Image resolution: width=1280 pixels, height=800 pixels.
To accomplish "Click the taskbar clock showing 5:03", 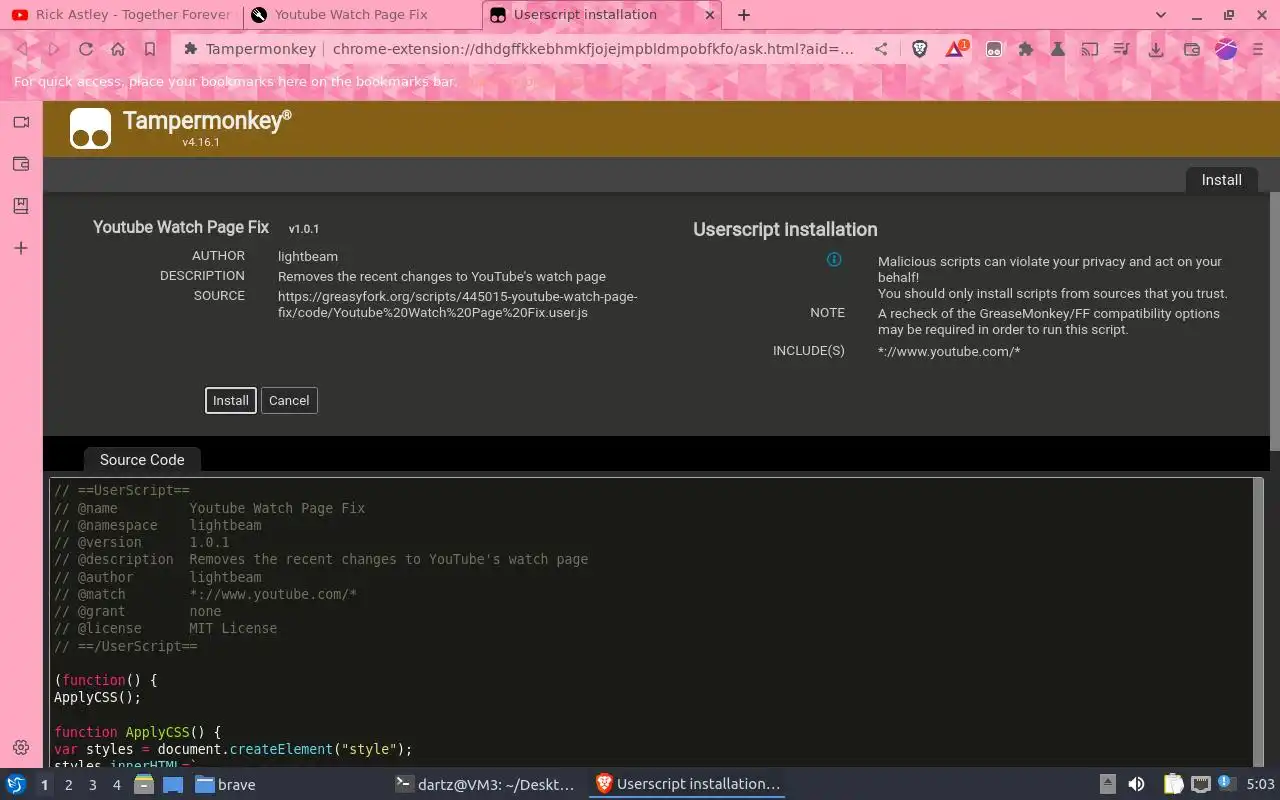I will pos(1260,785).
